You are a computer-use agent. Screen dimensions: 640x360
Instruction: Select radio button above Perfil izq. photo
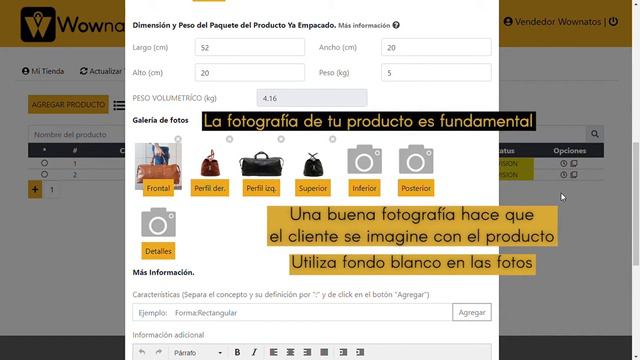[281, 139]
